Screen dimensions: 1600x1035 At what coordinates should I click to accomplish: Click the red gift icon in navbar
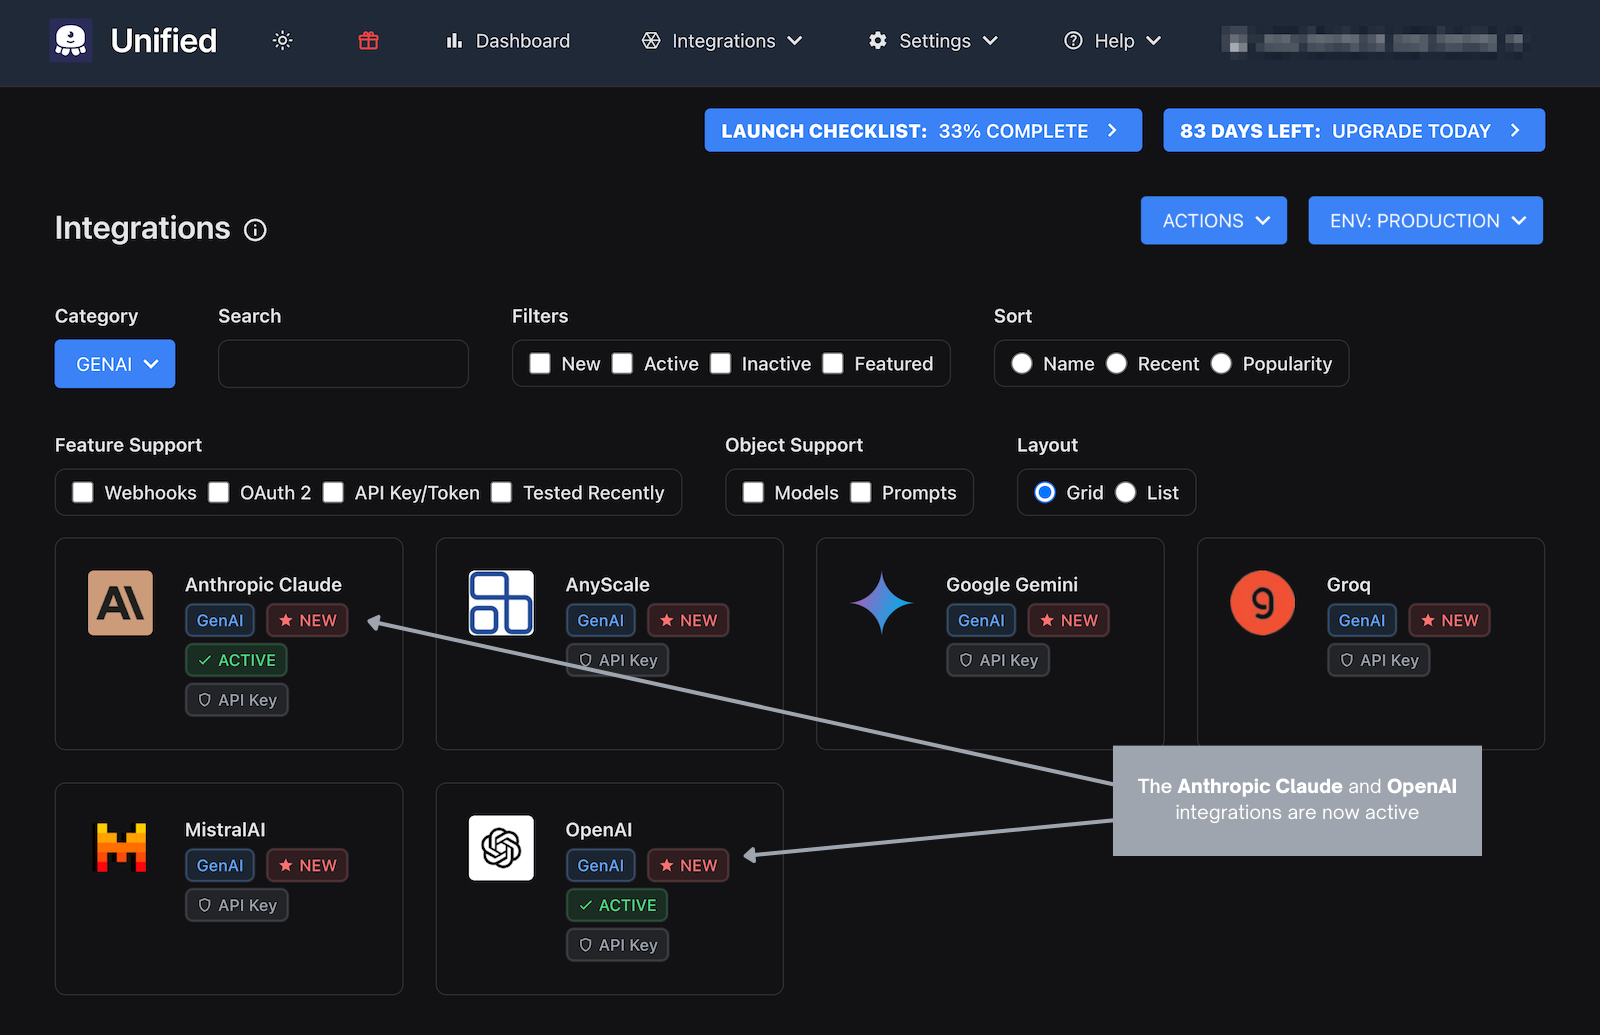(x=367, y=40)
